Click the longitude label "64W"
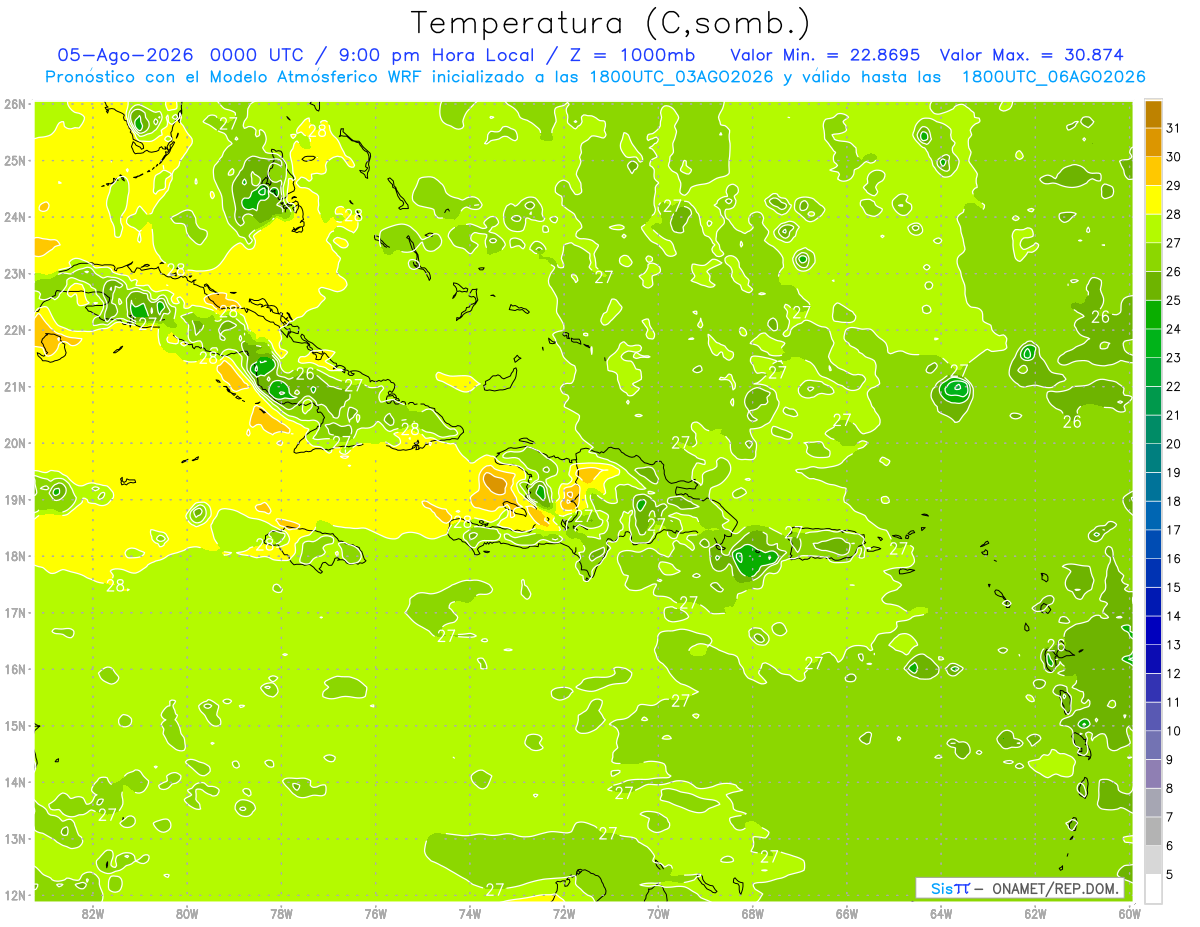The image size is (1200, 927). tap(941, 913)
